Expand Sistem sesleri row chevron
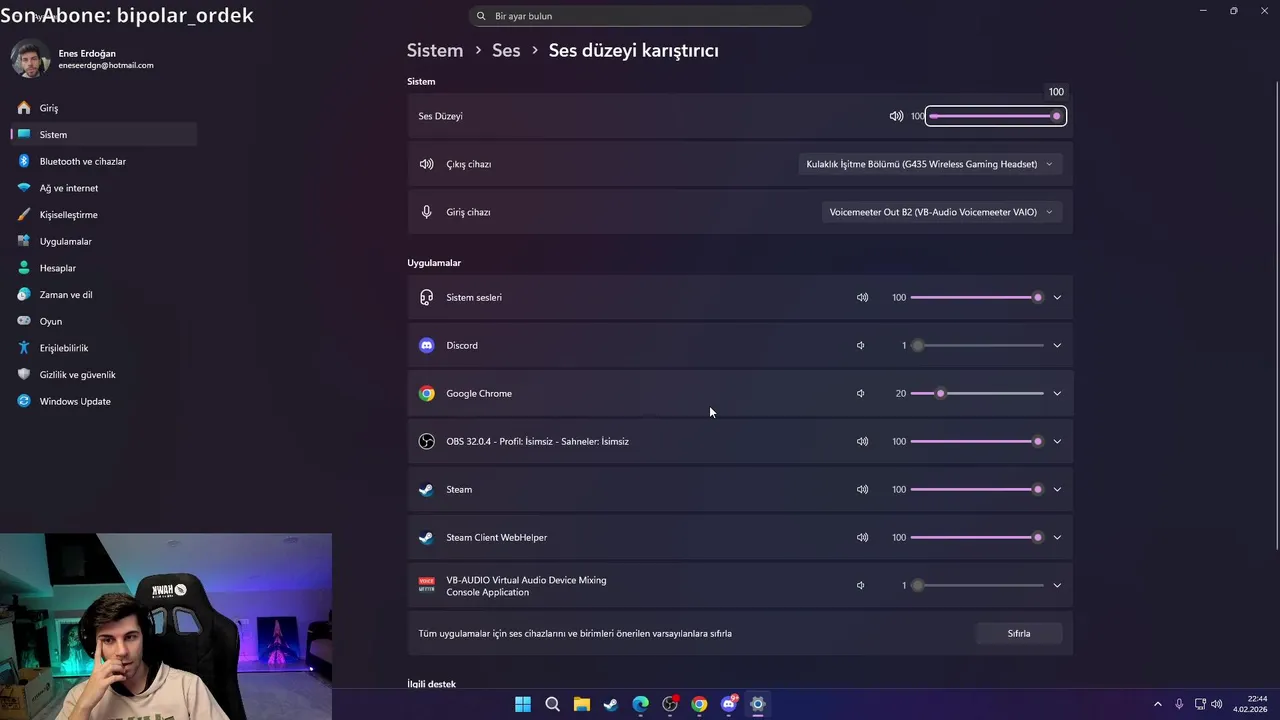The image size is (1280, 720). [1057, 297]
